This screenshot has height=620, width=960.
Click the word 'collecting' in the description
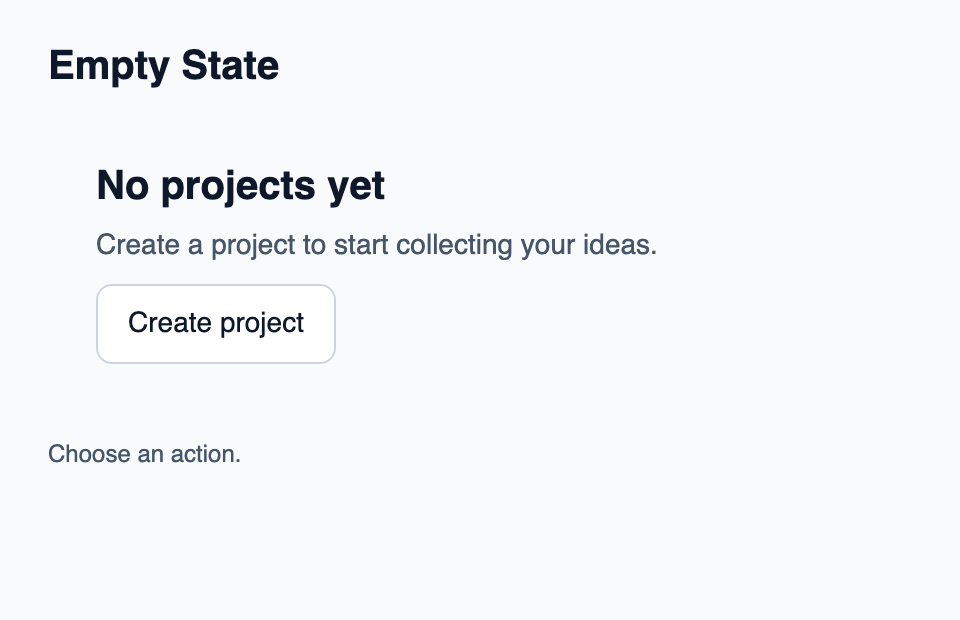point(454,245)
